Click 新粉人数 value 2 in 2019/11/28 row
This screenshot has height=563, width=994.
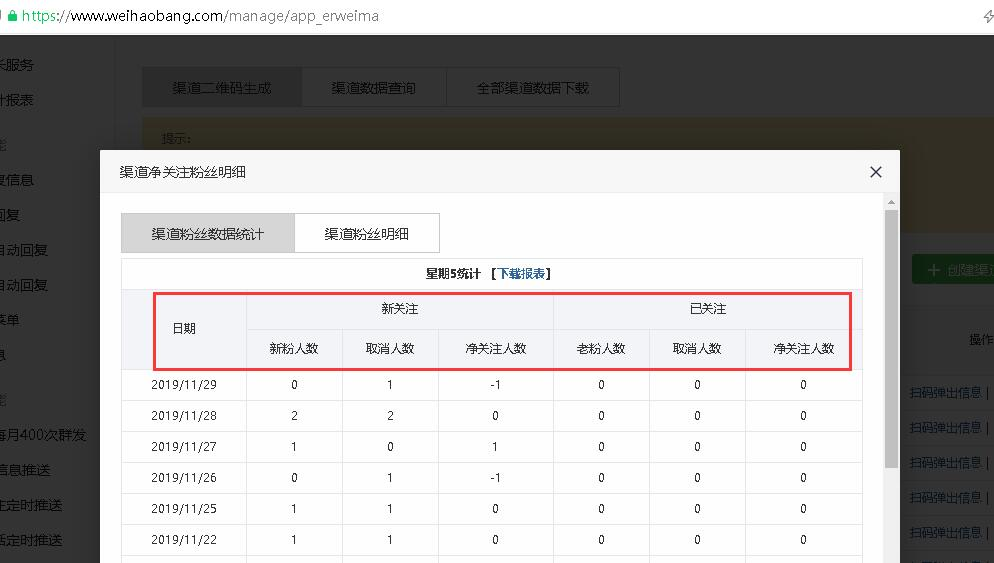point(294,416)
